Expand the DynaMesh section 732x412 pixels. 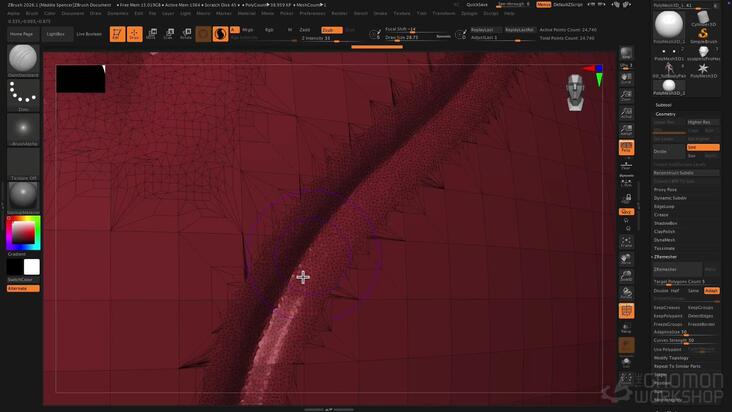tap(665, 240)
